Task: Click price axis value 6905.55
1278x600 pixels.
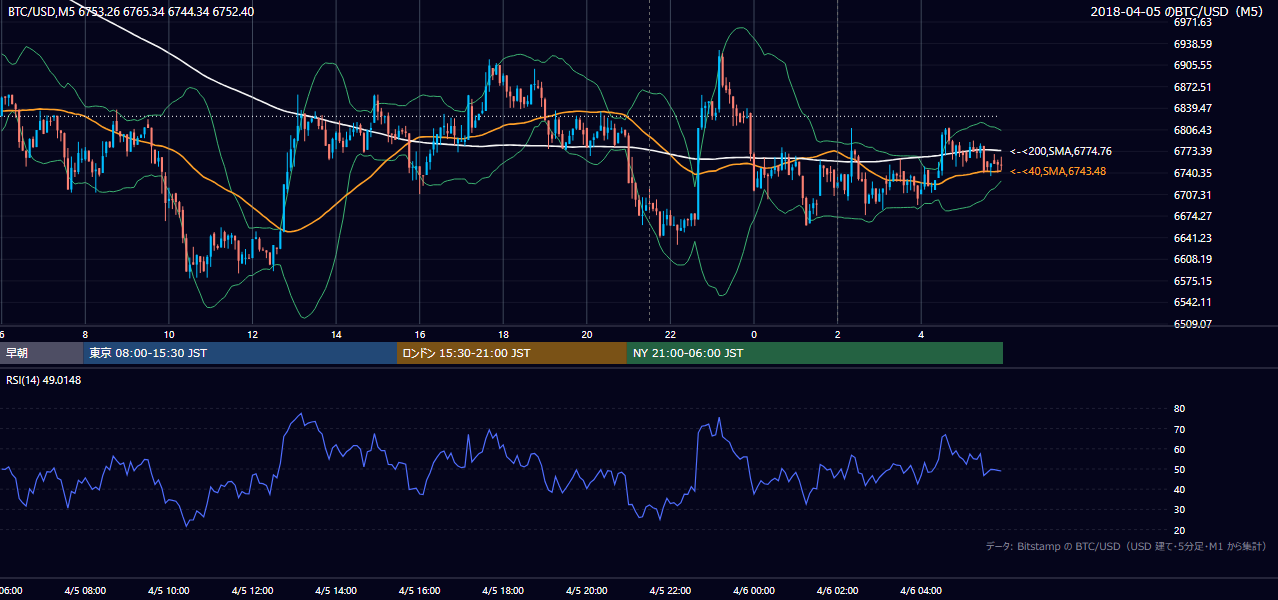Action: tap(1192, 65)
